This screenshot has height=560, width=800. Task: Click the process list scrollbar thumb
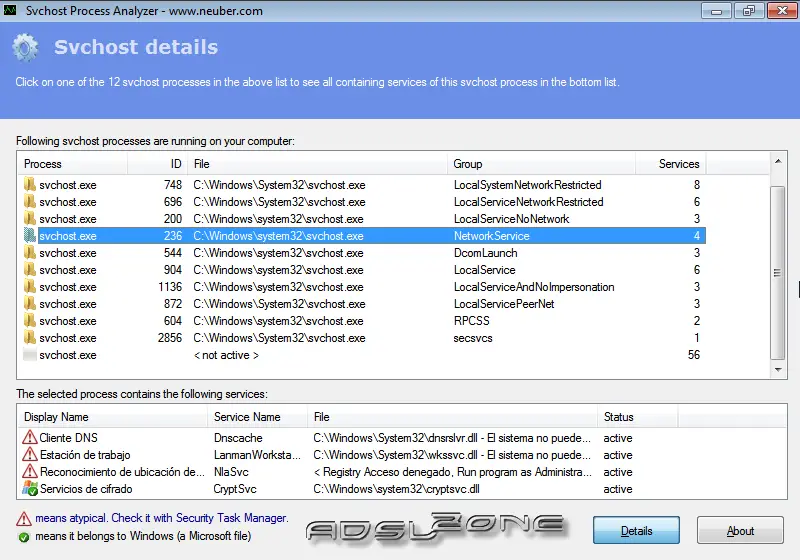[x=777, y=273]
